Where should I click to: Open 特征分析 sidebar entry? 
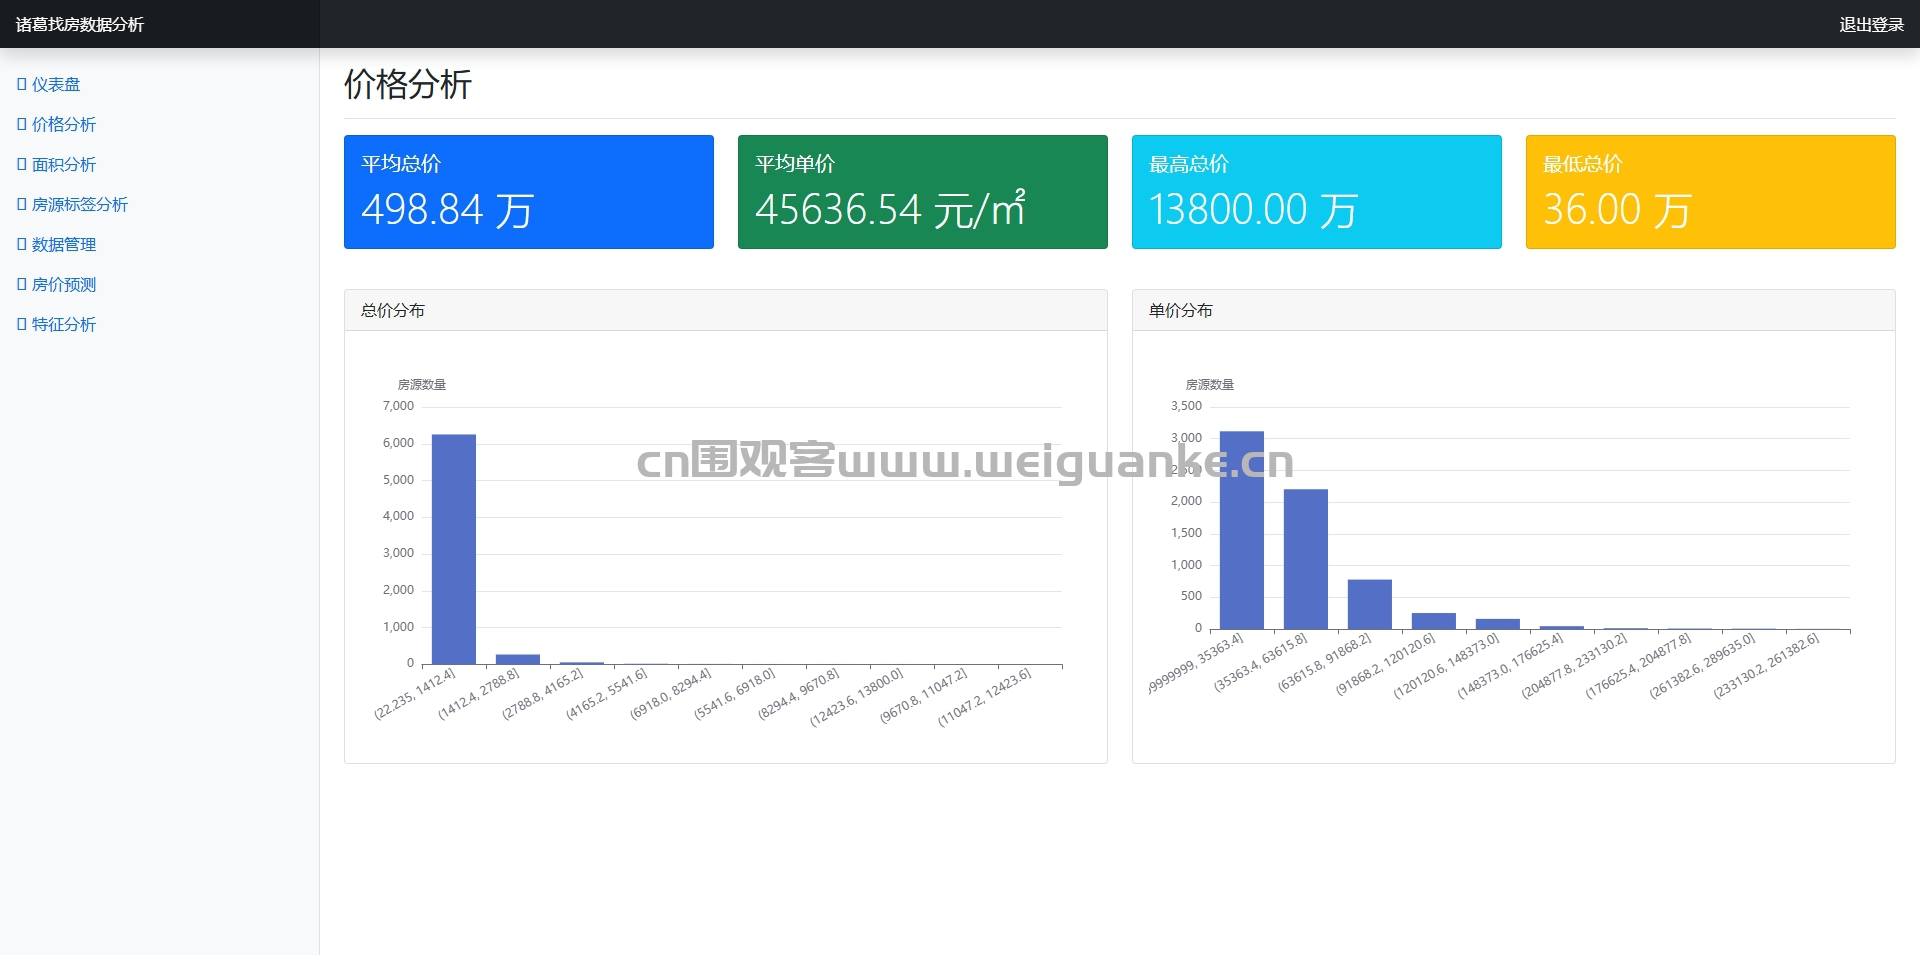[x=57, y=325]
